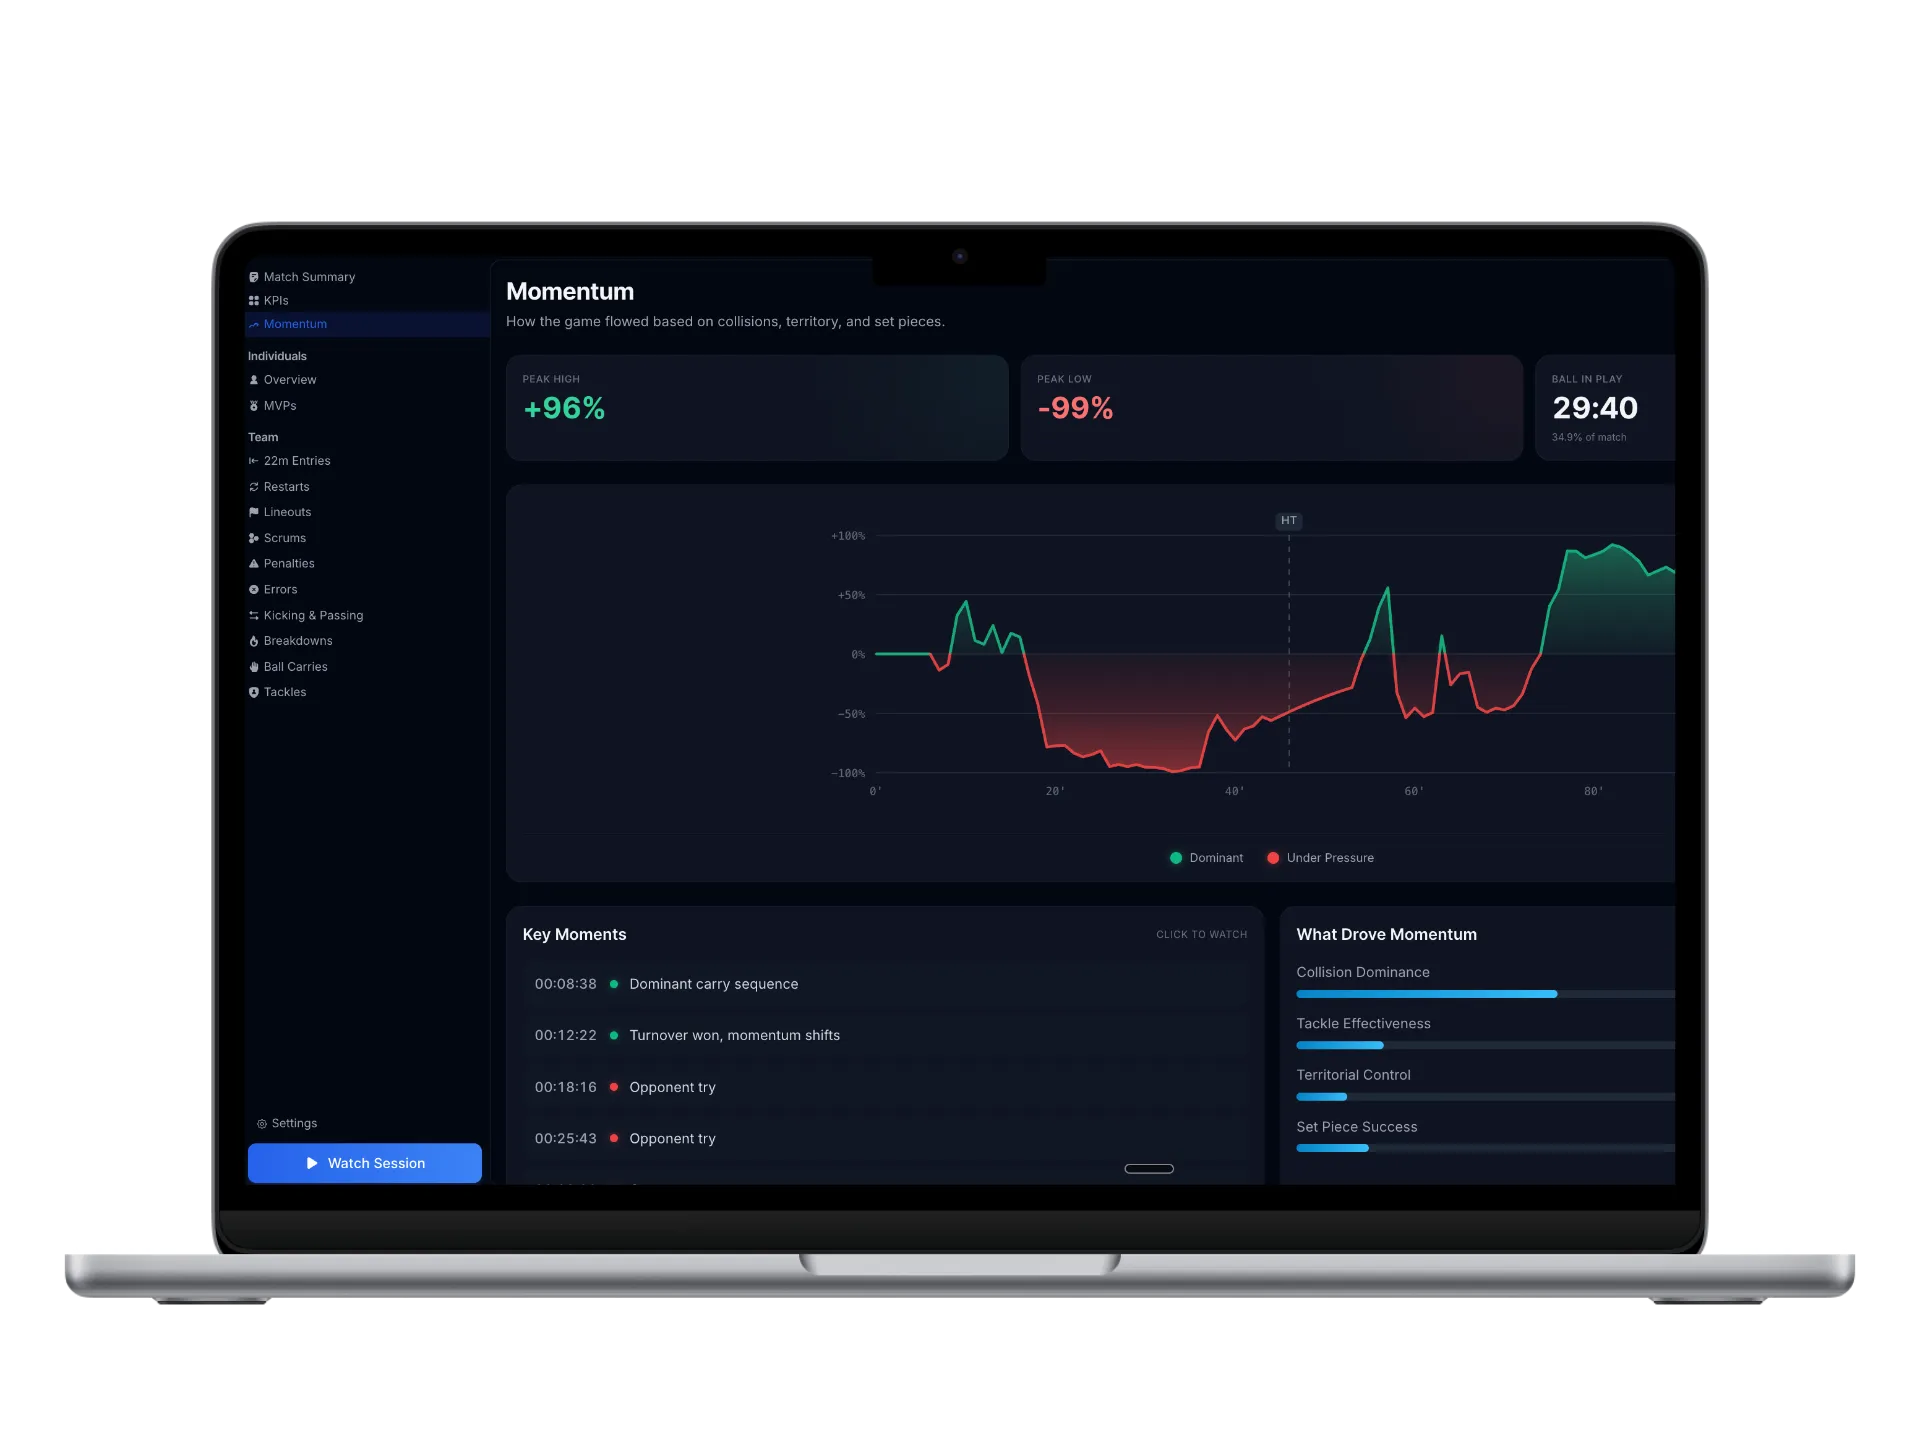Viewport: 1920px width, 1440px height.
Task: Open the MVPs page
Action: 366,406
